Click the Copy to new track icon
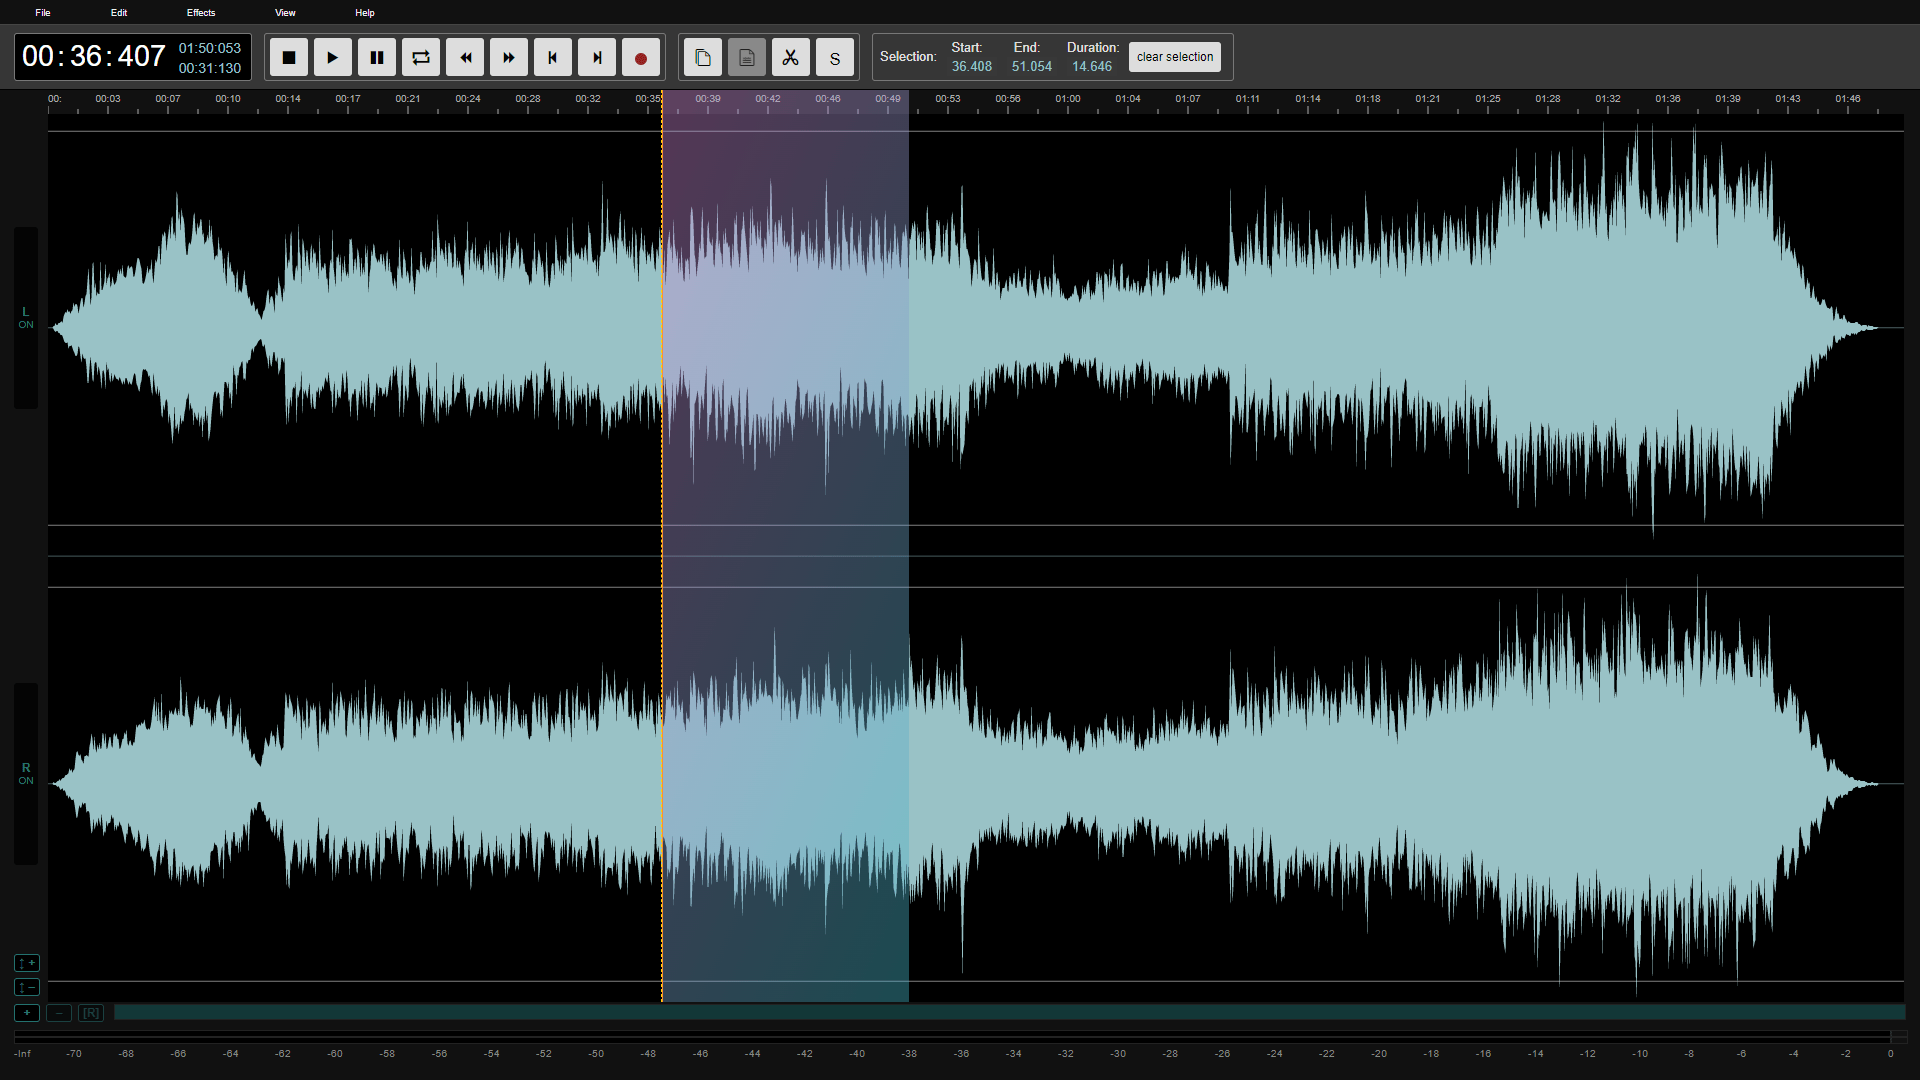 703,57
